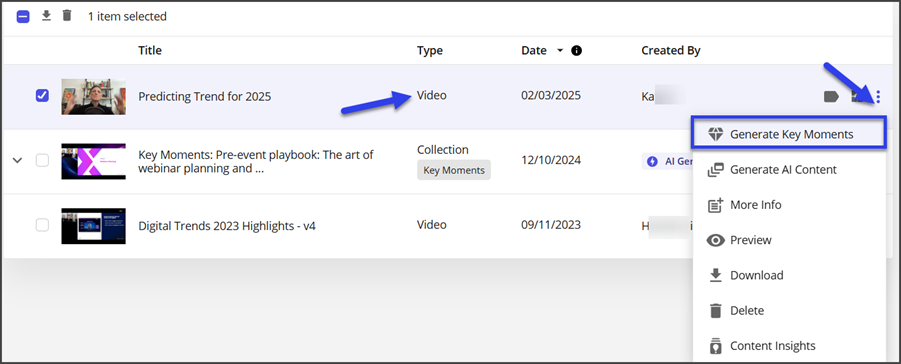
Task: Sort by the Title column header
Action: coord(150,51)
